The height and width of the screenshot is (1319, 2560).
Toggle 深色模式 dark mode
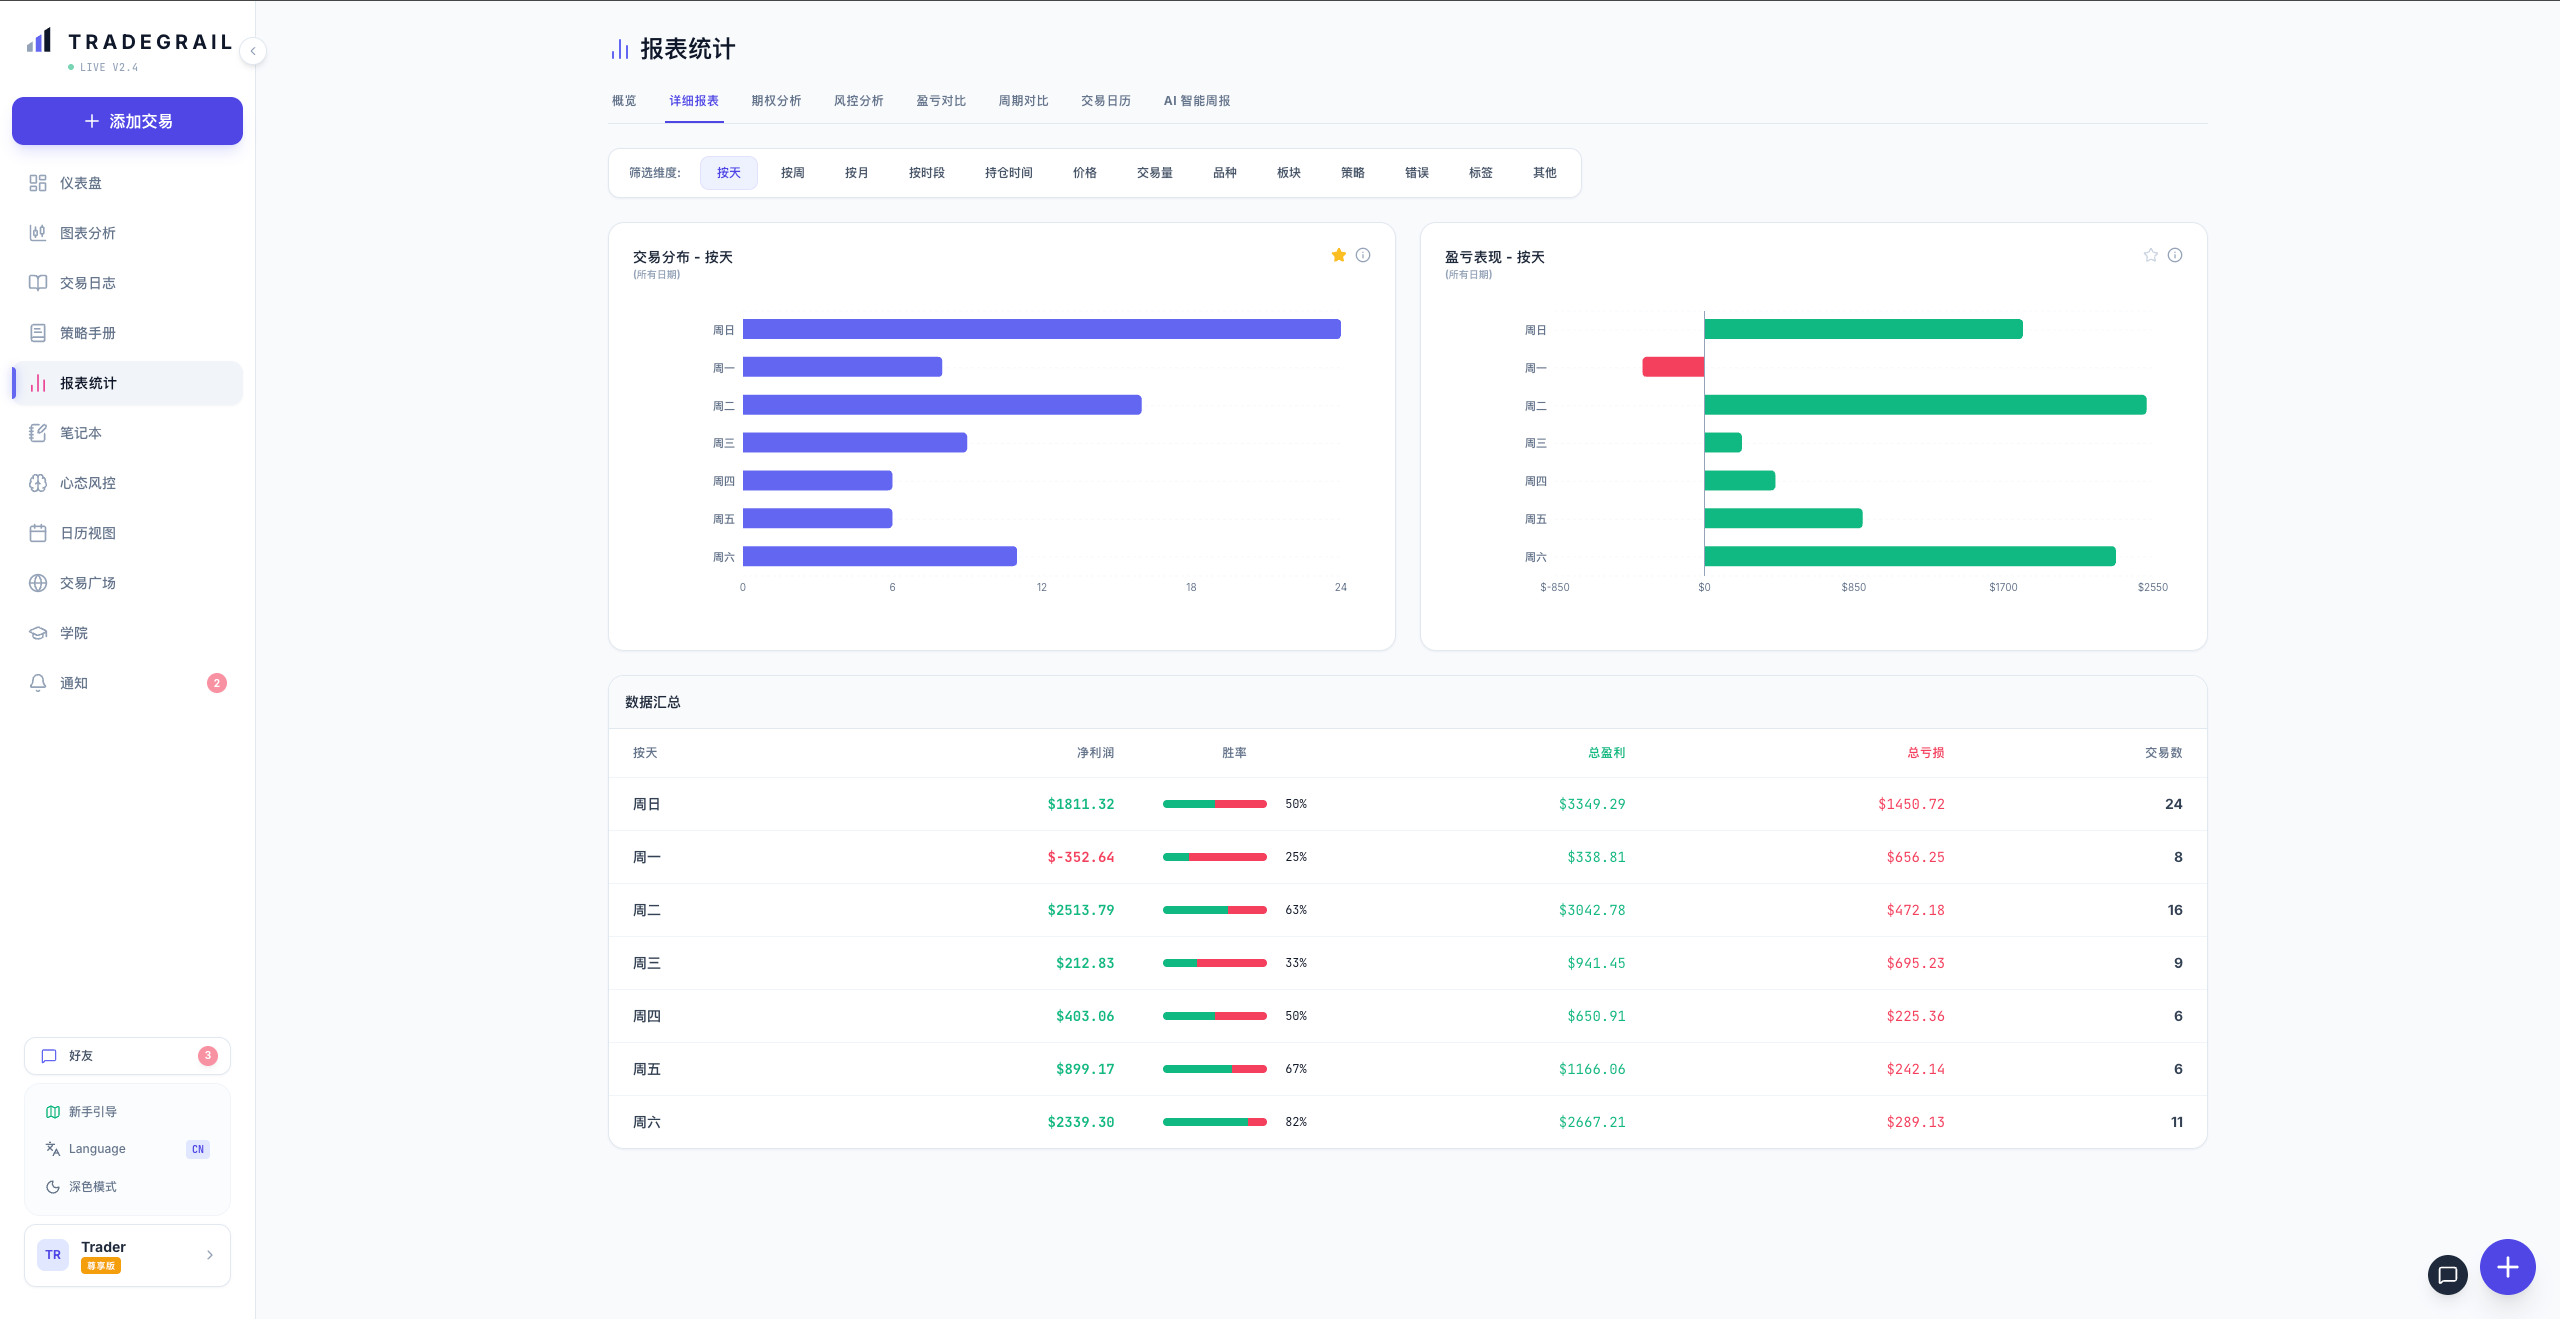point(92,1187)
